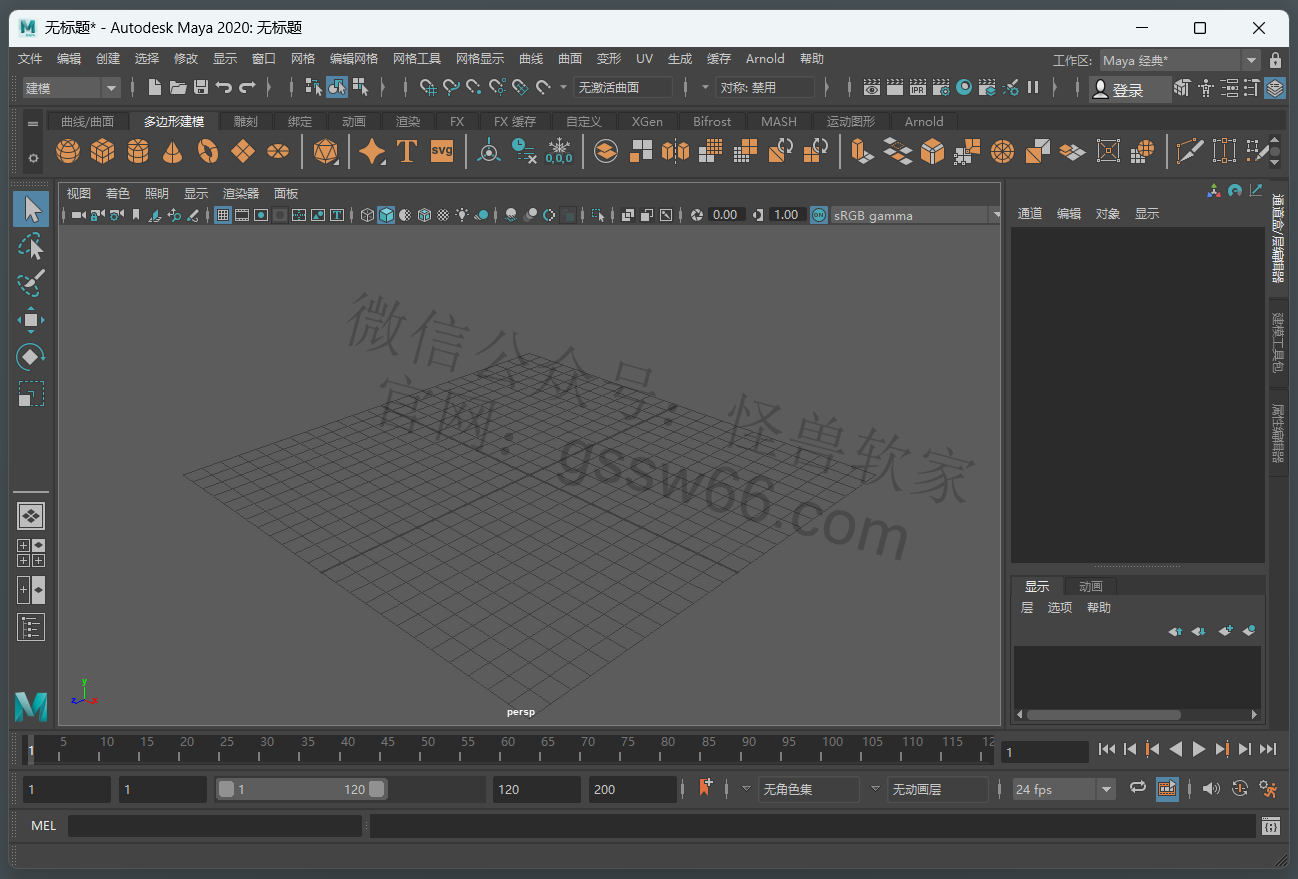
Task: Toggle timeline looping playback mode
Action: pos(1137,788)
